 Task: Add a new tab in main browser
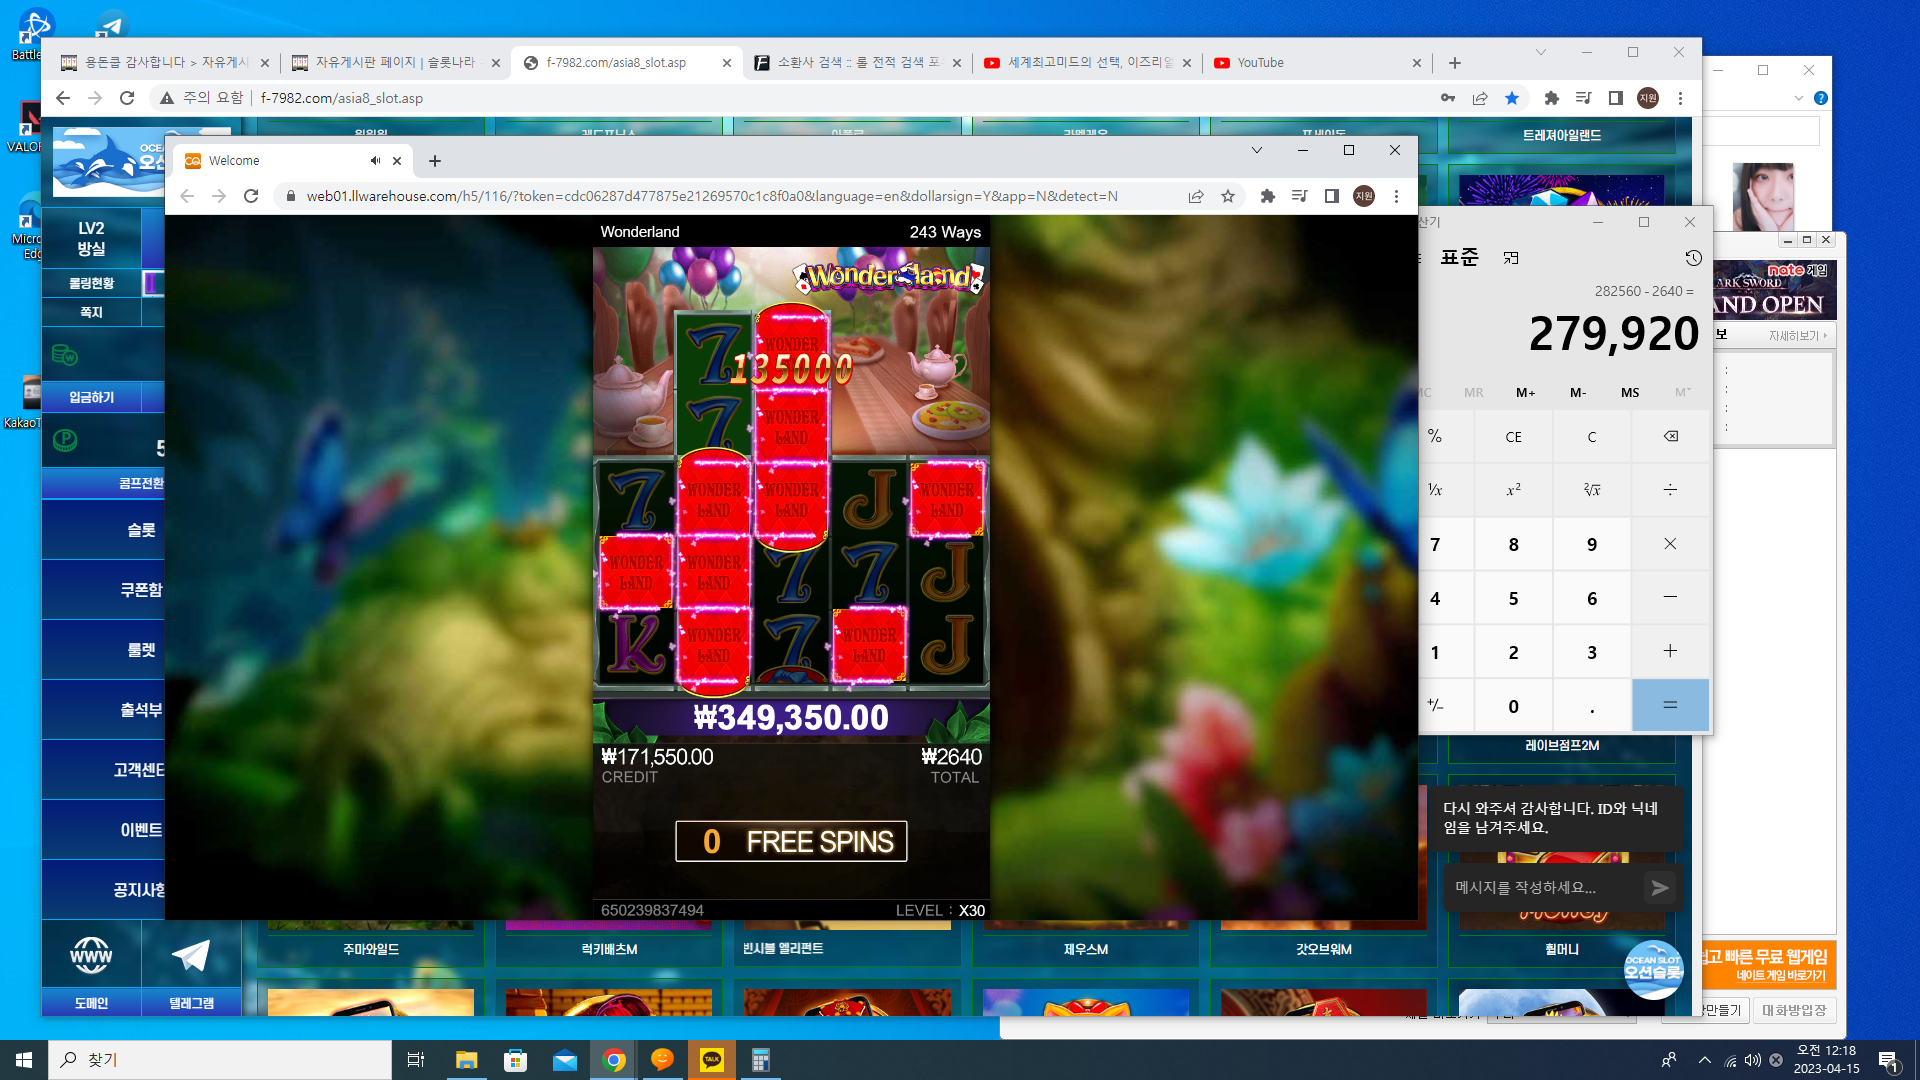1455,63
